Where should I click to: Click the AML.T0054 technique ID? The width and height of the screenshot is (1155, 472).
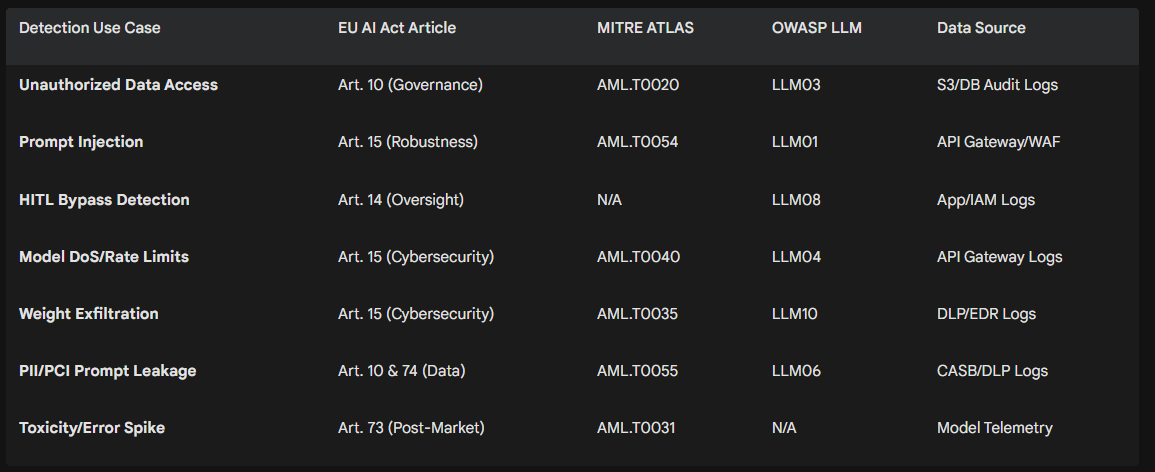pyautogui.click(x=637, y=142)
